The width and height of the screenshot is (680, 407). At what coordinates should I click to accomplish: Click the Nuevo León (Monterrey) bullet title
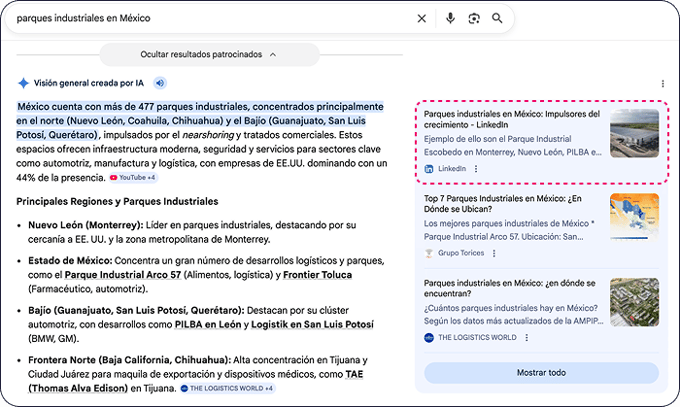tap(85, 225)
